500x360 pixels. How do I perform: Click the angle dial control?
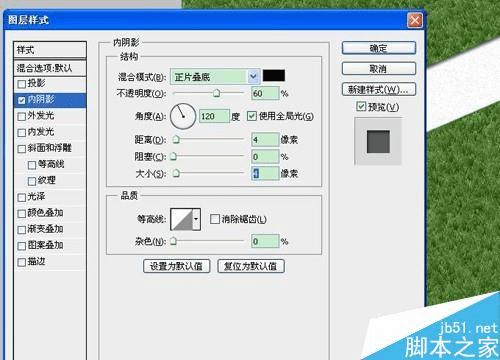[183, 116]
